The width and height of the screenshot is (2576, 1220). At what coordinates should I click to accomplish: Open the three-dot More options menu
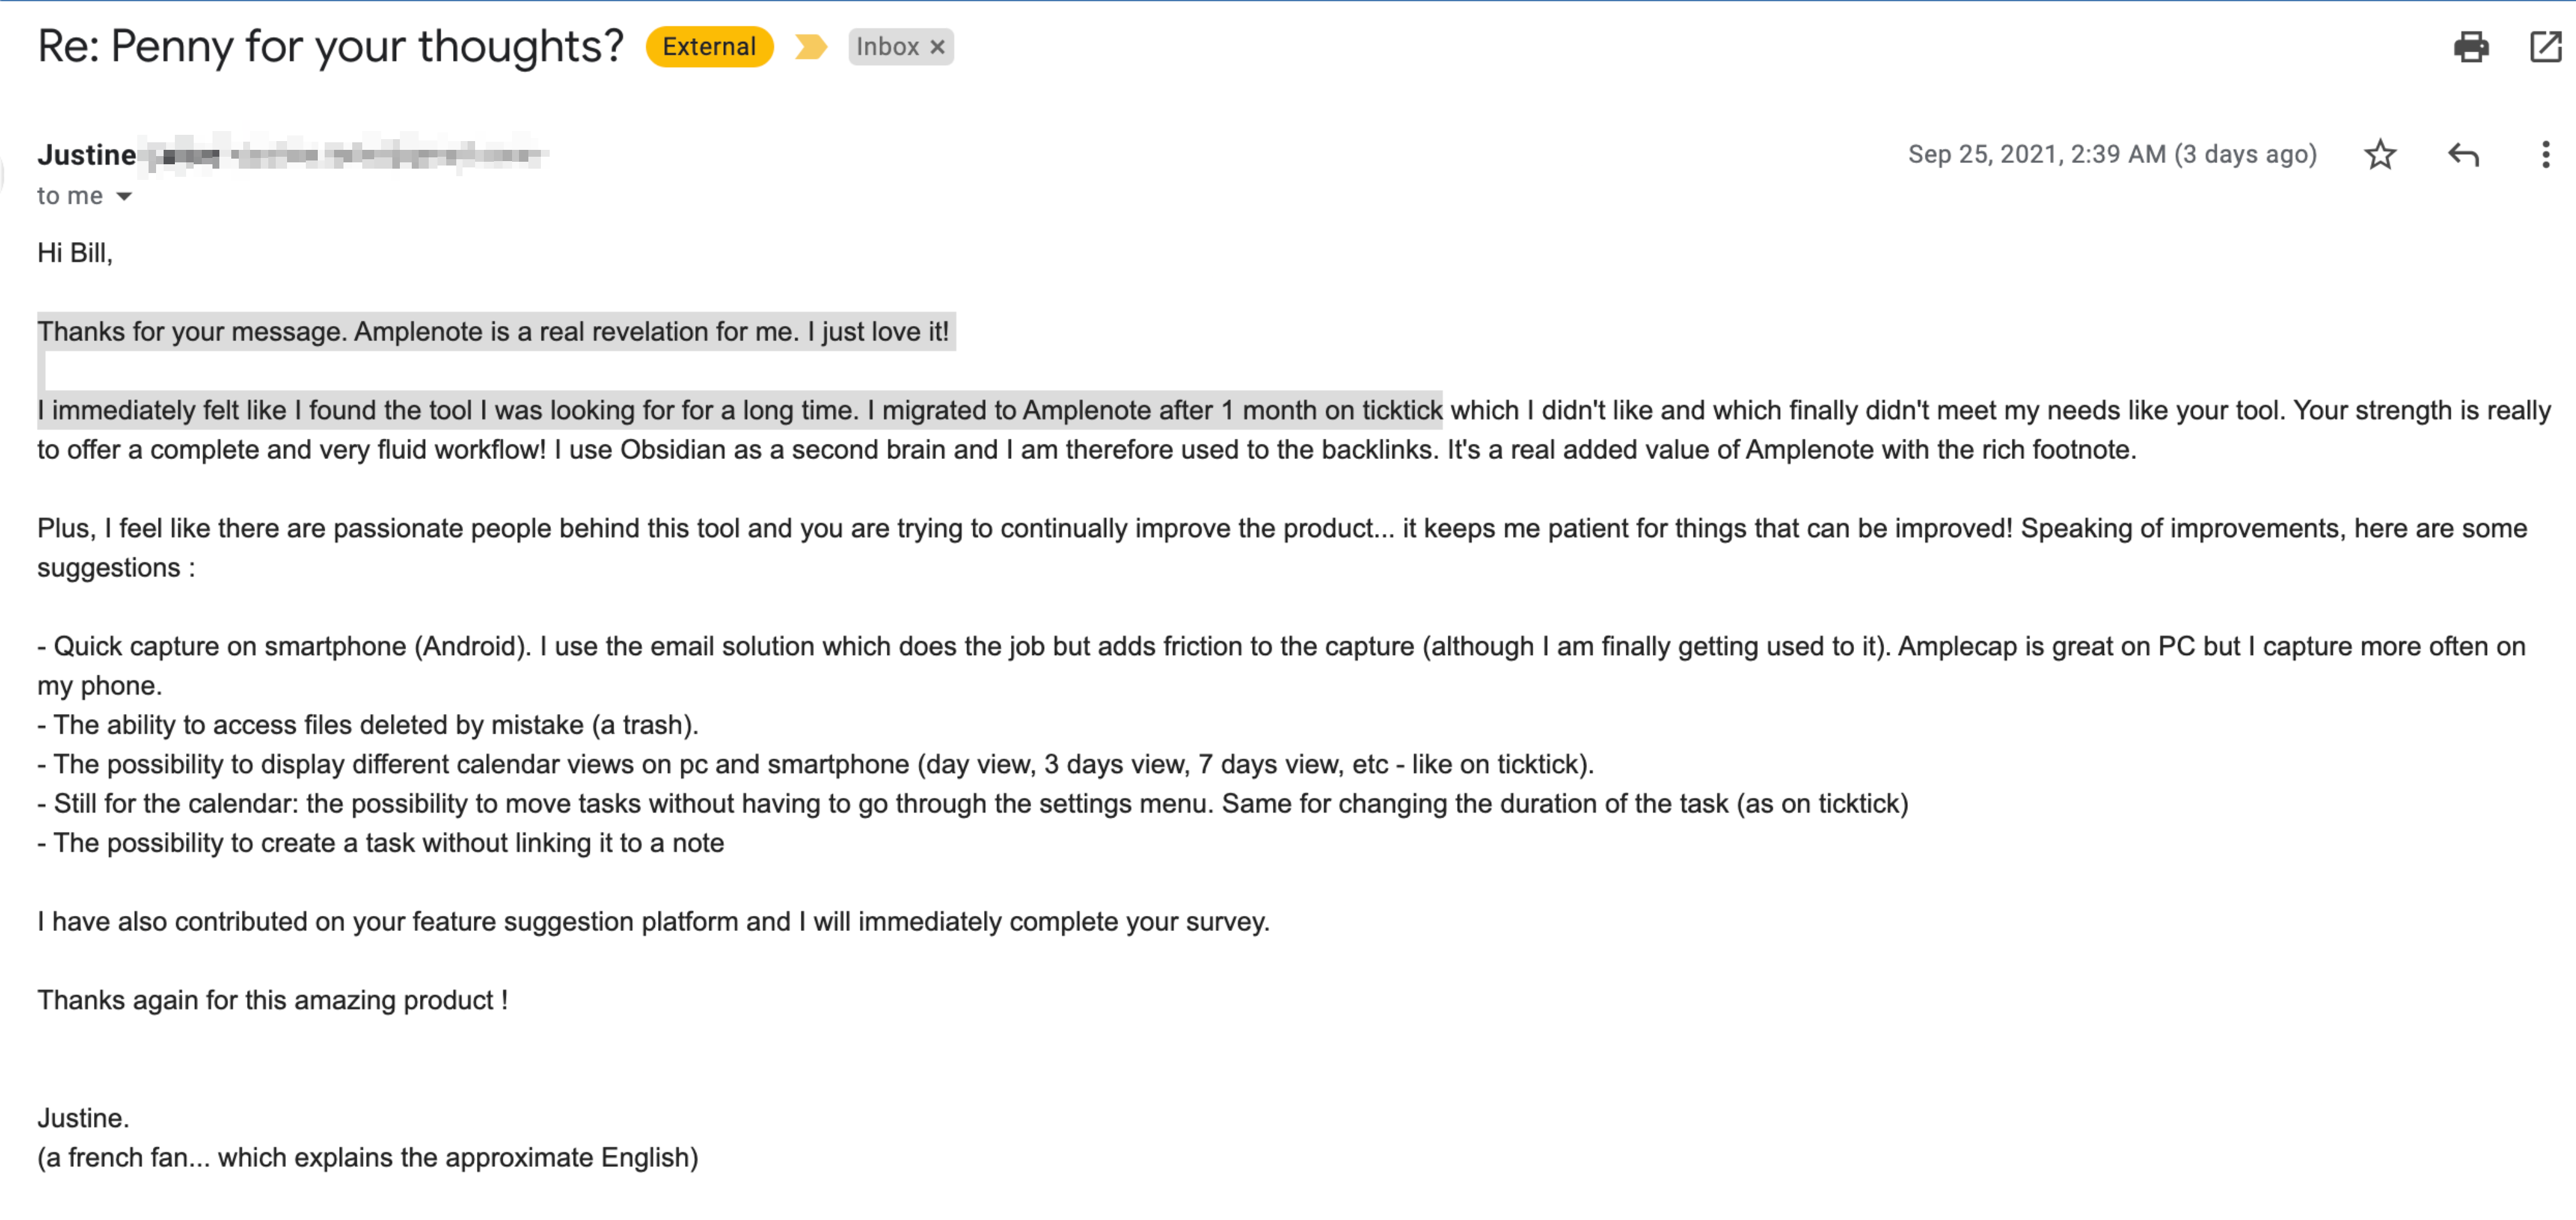2545,154
